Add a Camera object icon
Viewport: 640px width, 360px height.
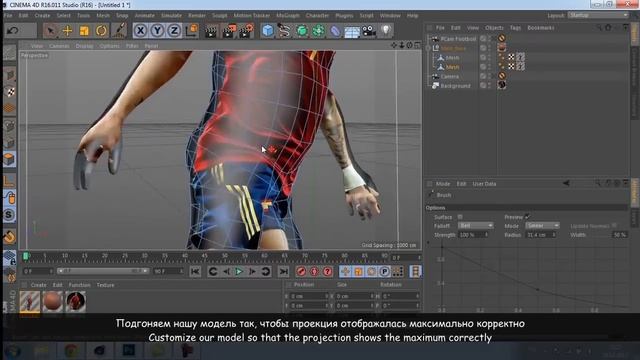pos(369,31)
